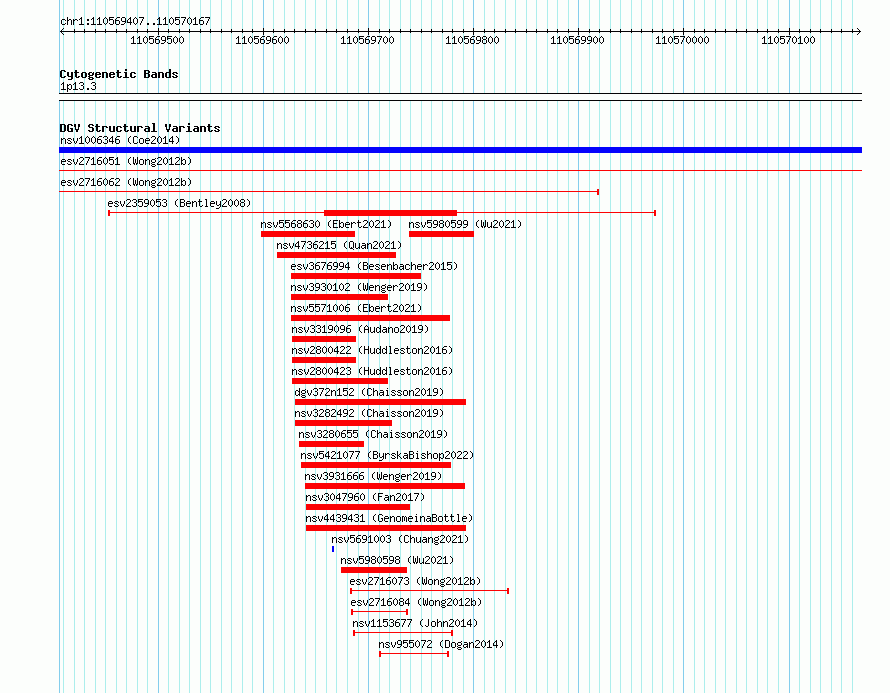890x693 pixels.
Task: Select the red bar under nsv5980599
Action: [x=441, y=234]
